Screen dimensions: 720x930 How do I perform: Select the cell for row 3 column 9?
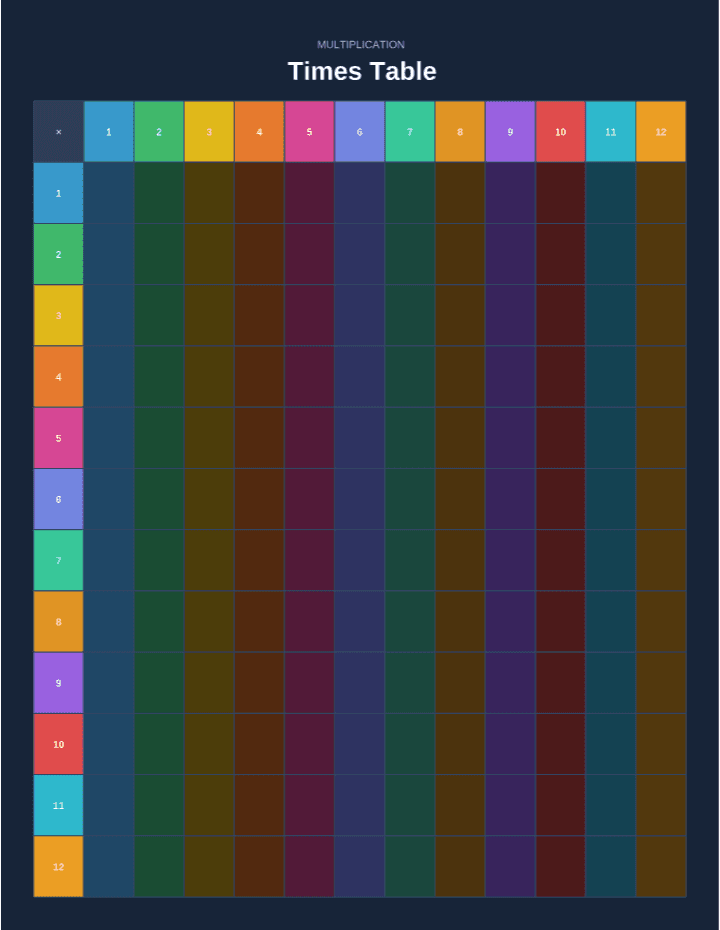coord(510,316)
